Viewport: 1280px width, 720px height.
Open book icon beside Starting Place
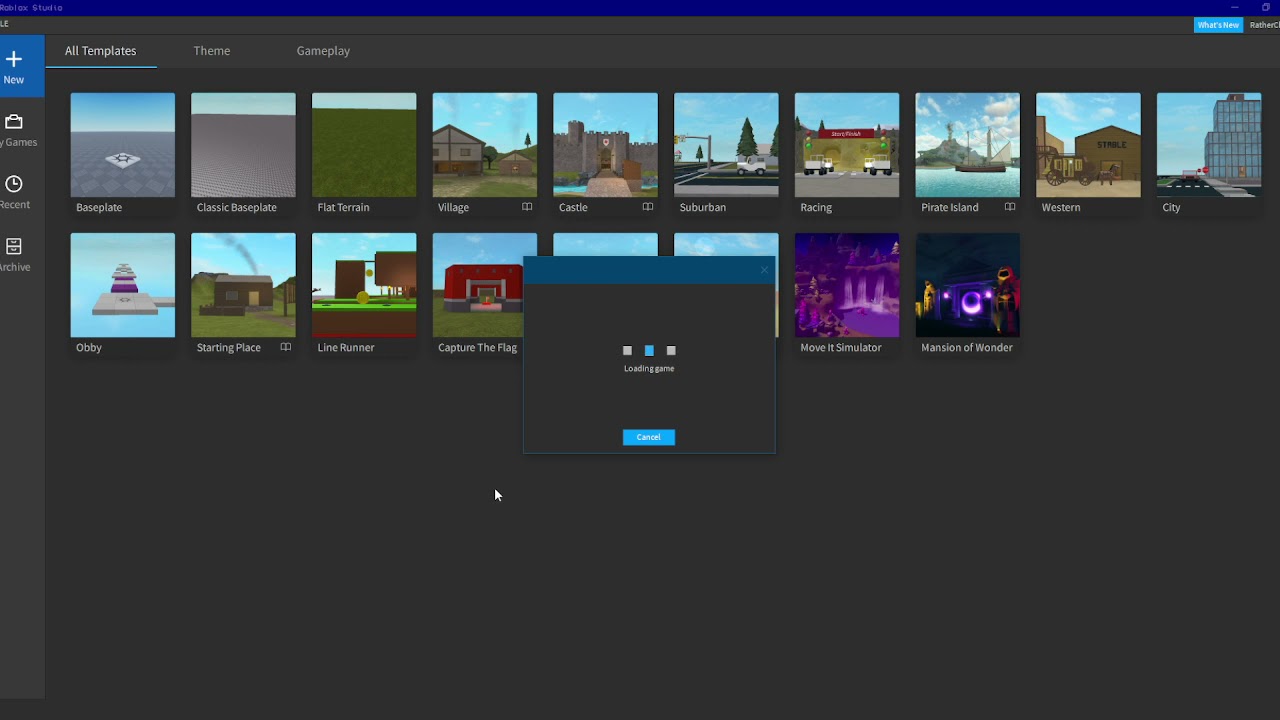click(x=286, y=347)
